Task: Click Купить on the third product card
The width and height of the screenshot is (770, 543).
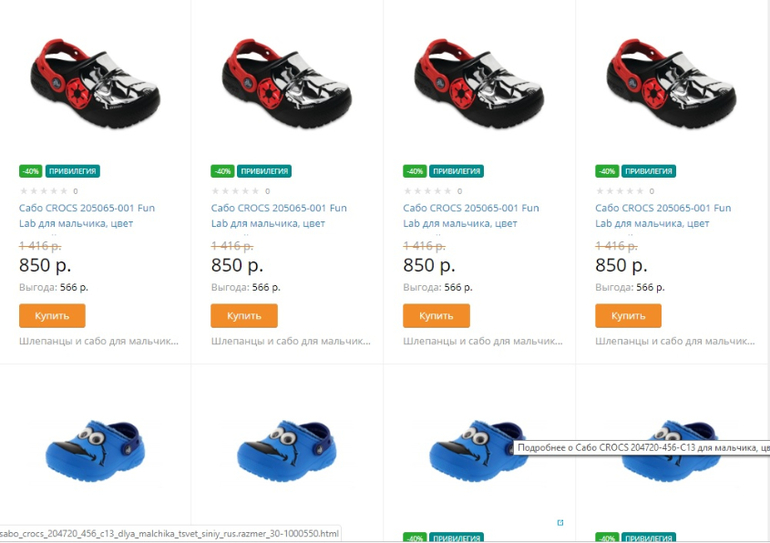Action: (x=436, y=316)
